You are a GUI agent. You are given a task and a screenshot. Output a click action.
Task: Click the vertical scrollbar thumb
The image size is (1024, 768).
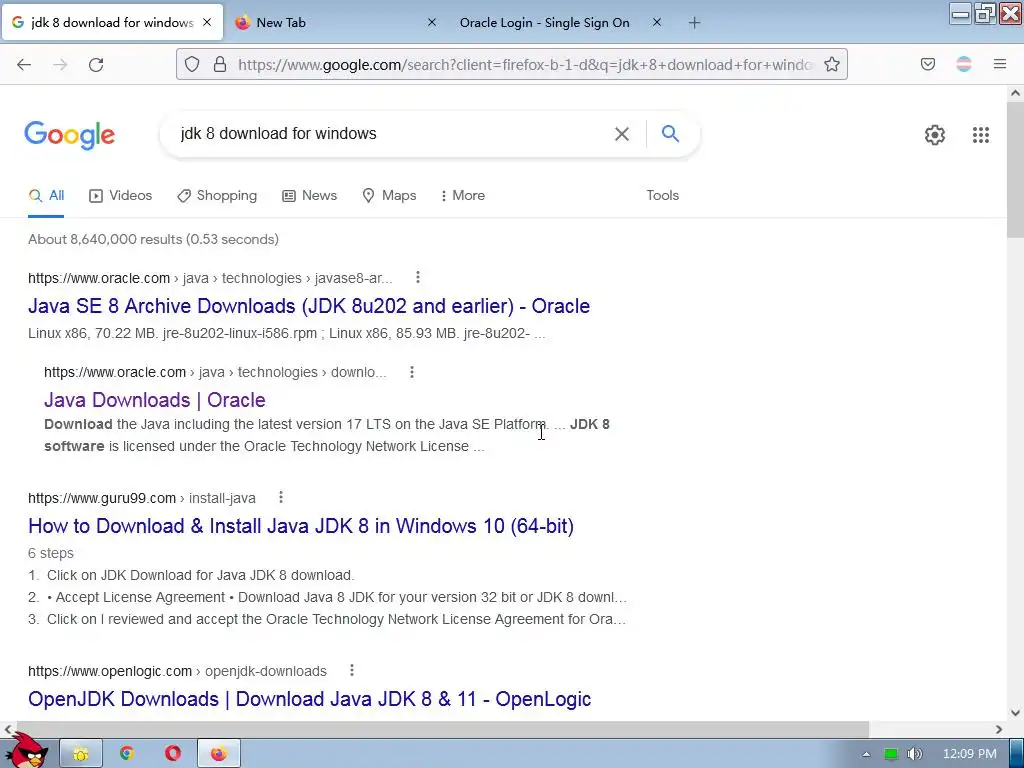(x=1015, y=170)
